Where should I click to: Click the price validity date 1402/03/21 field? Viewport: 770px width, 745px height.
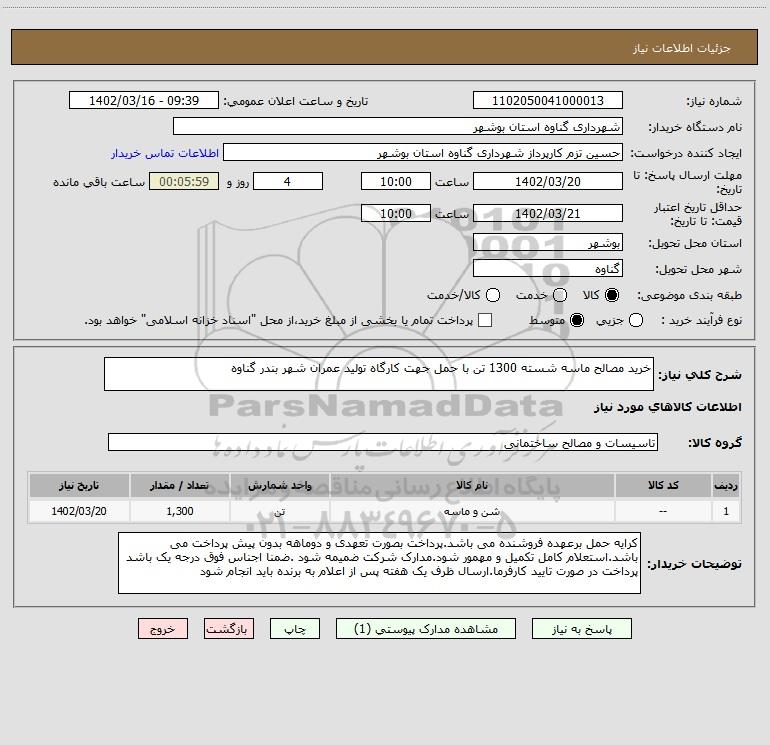tap(548, 213)
